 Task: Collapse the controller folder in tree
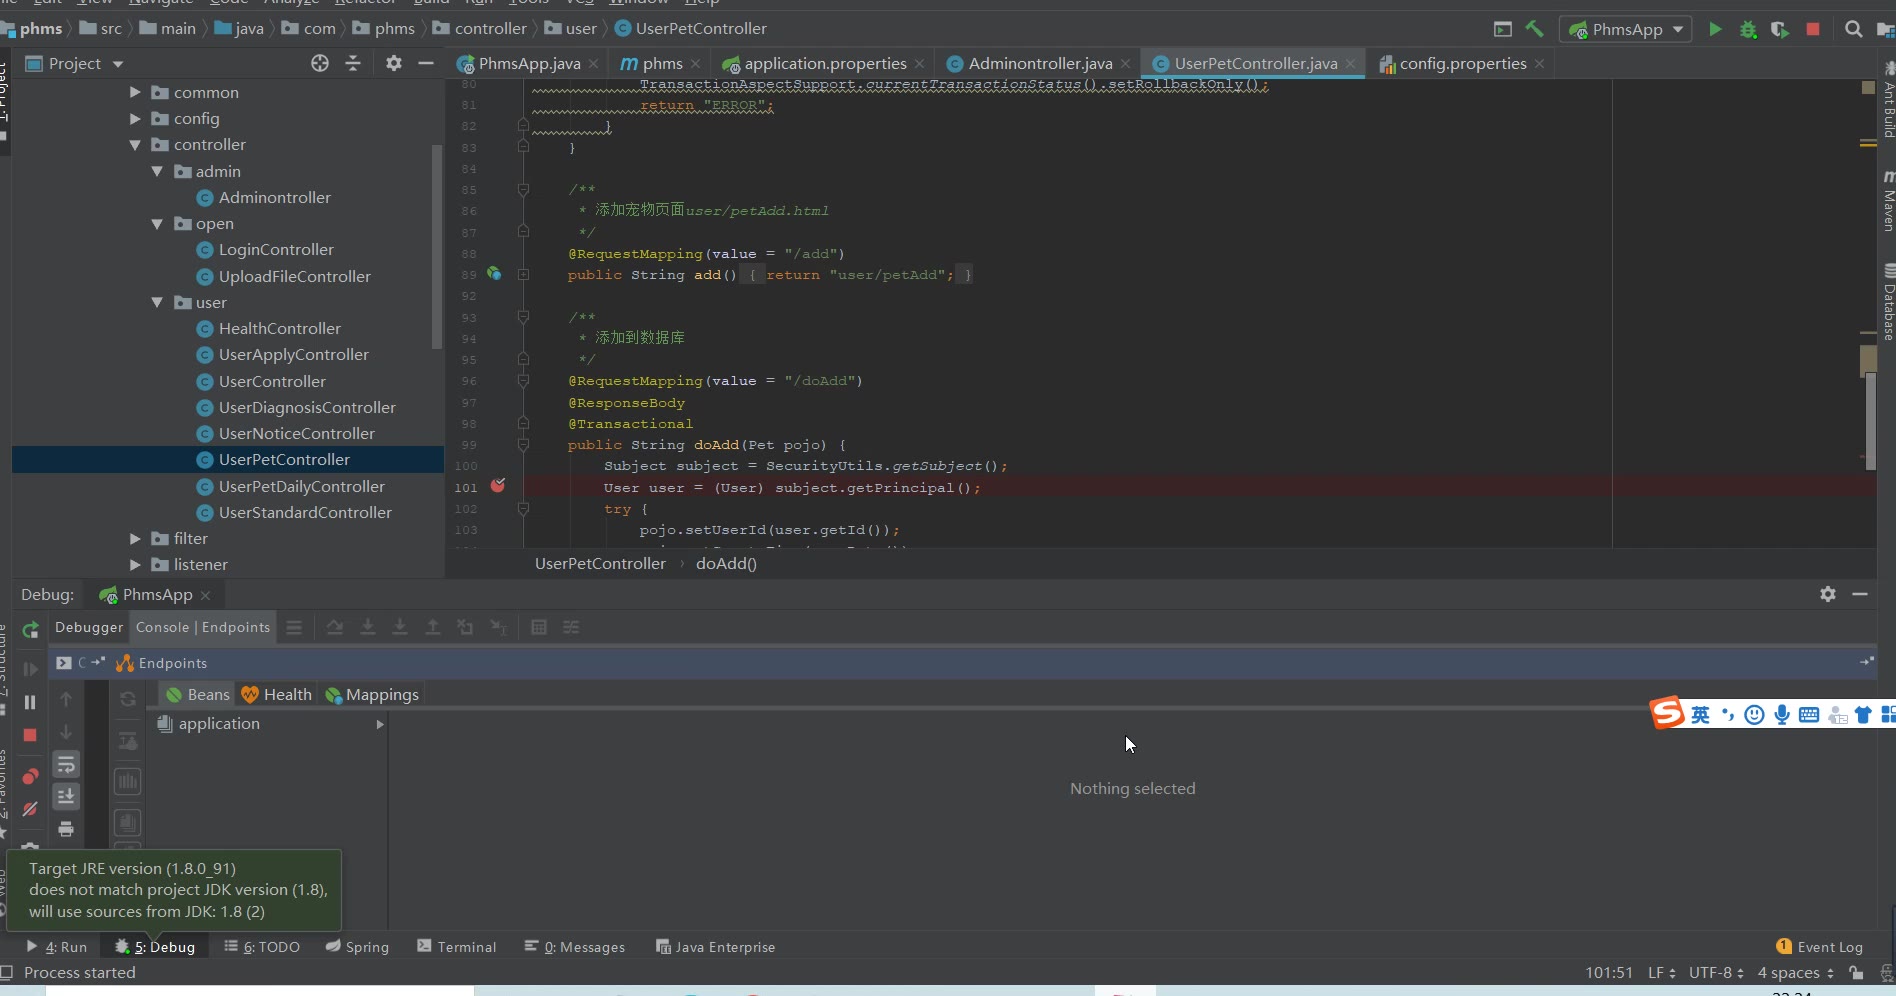[135, 145]
